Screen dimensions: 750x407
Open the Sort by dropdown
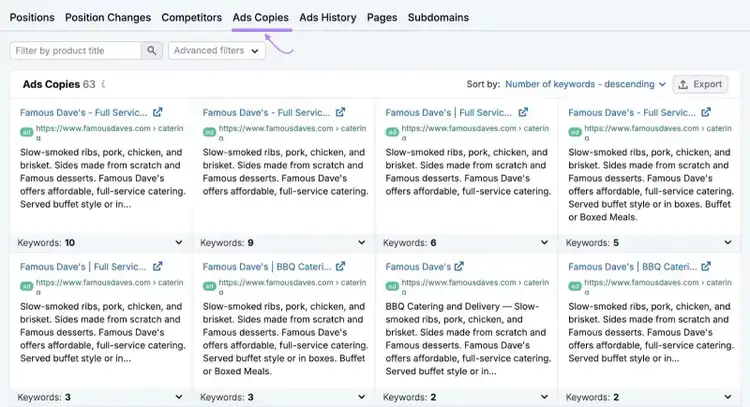585,84
